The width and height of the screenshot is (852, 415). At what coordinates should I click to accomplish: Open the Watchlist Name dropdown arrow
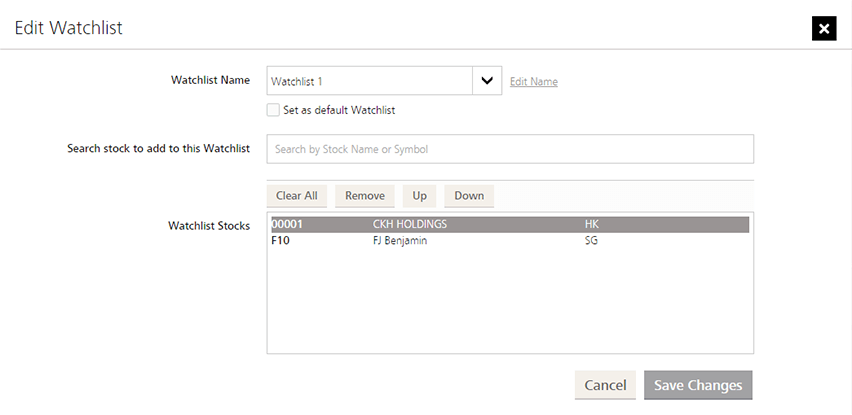pyautogui.click(x=487, y=81)
